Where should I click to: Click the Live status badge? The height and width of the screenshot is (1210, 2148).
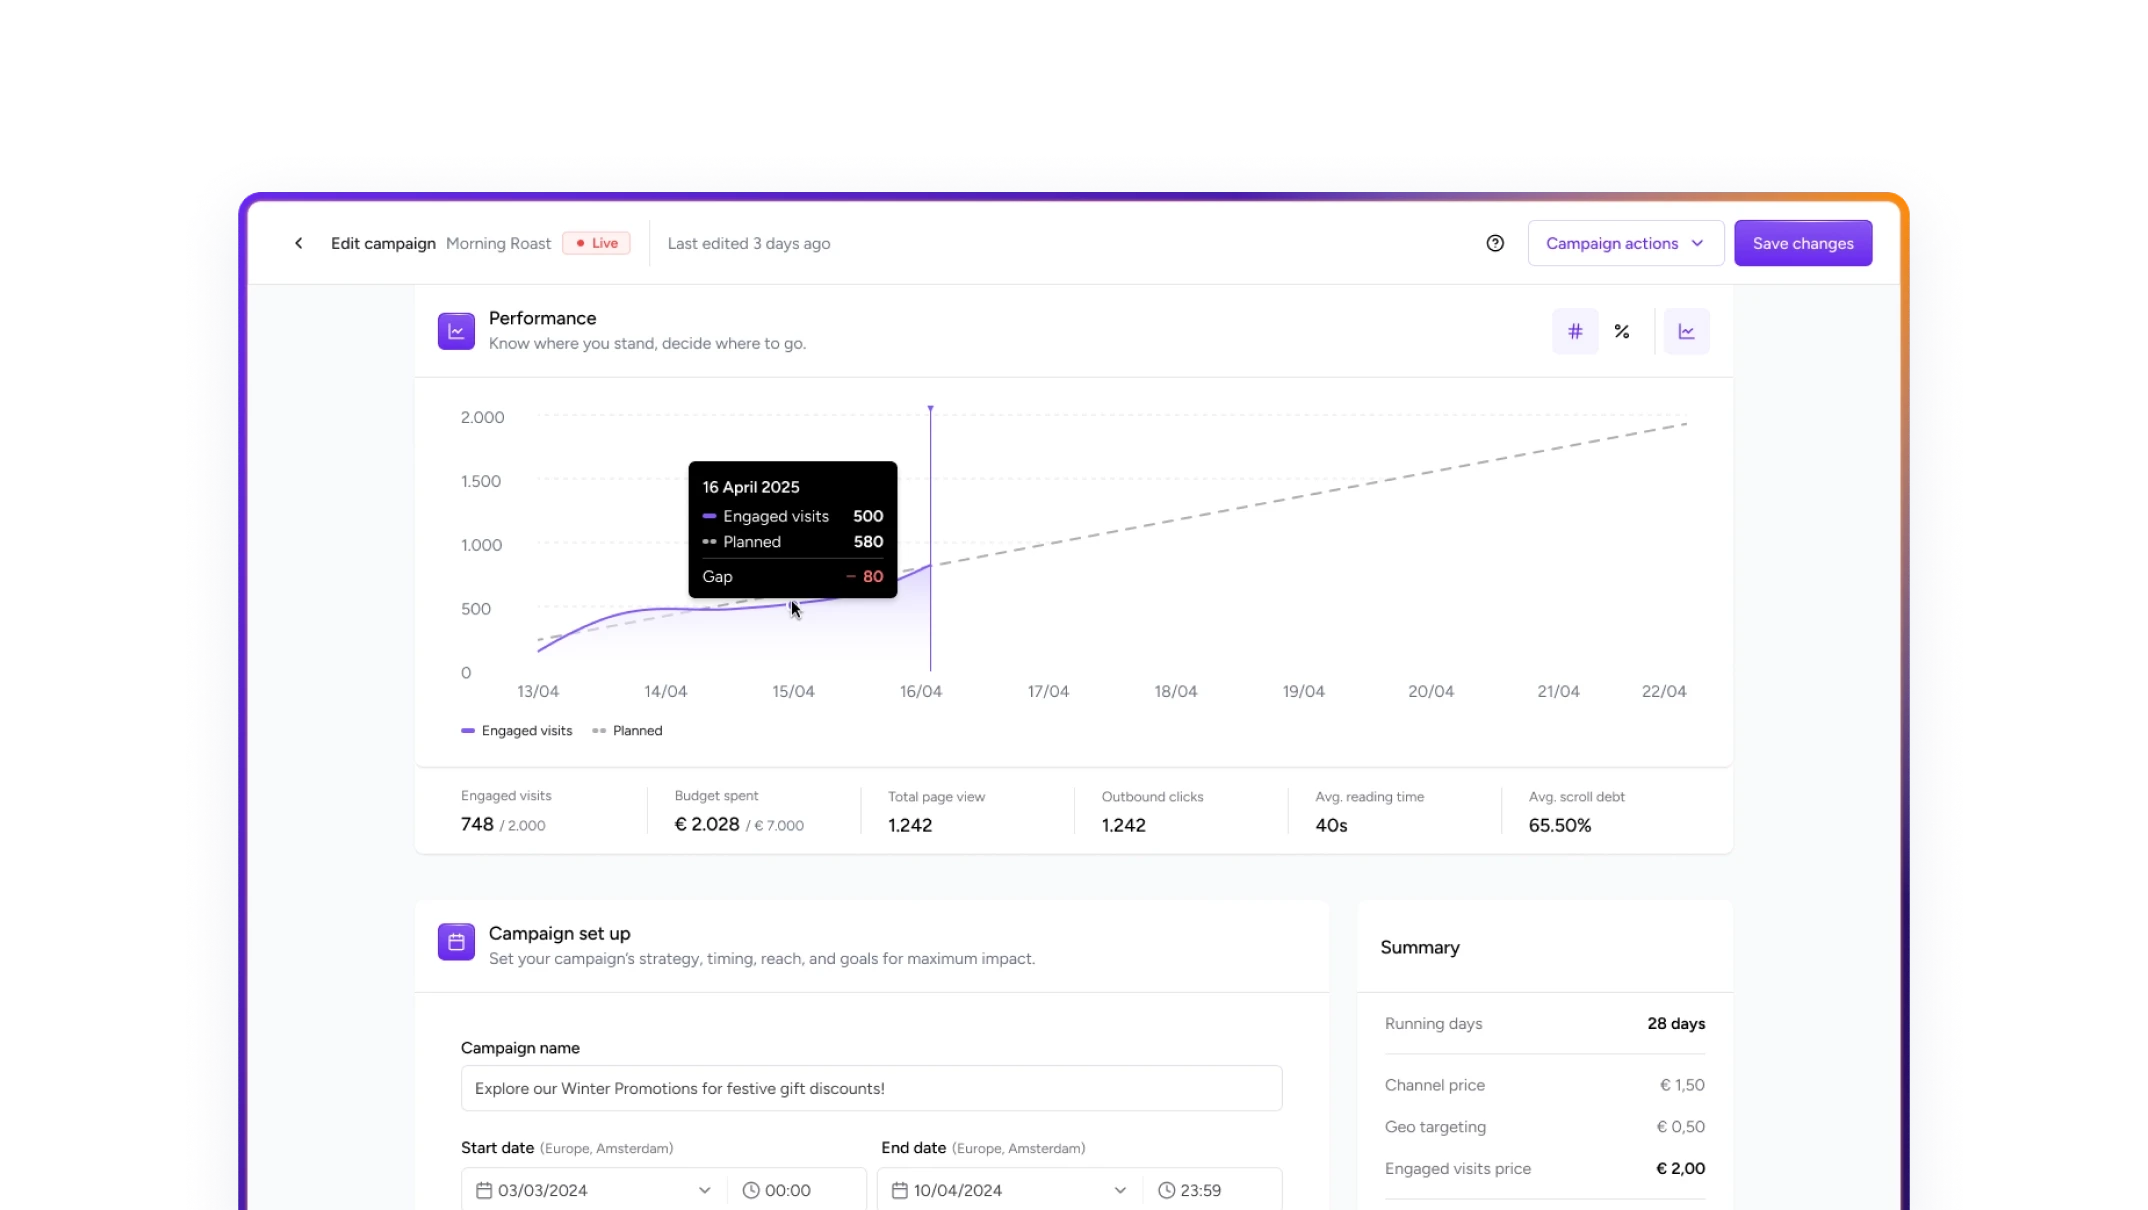[596, 243]
